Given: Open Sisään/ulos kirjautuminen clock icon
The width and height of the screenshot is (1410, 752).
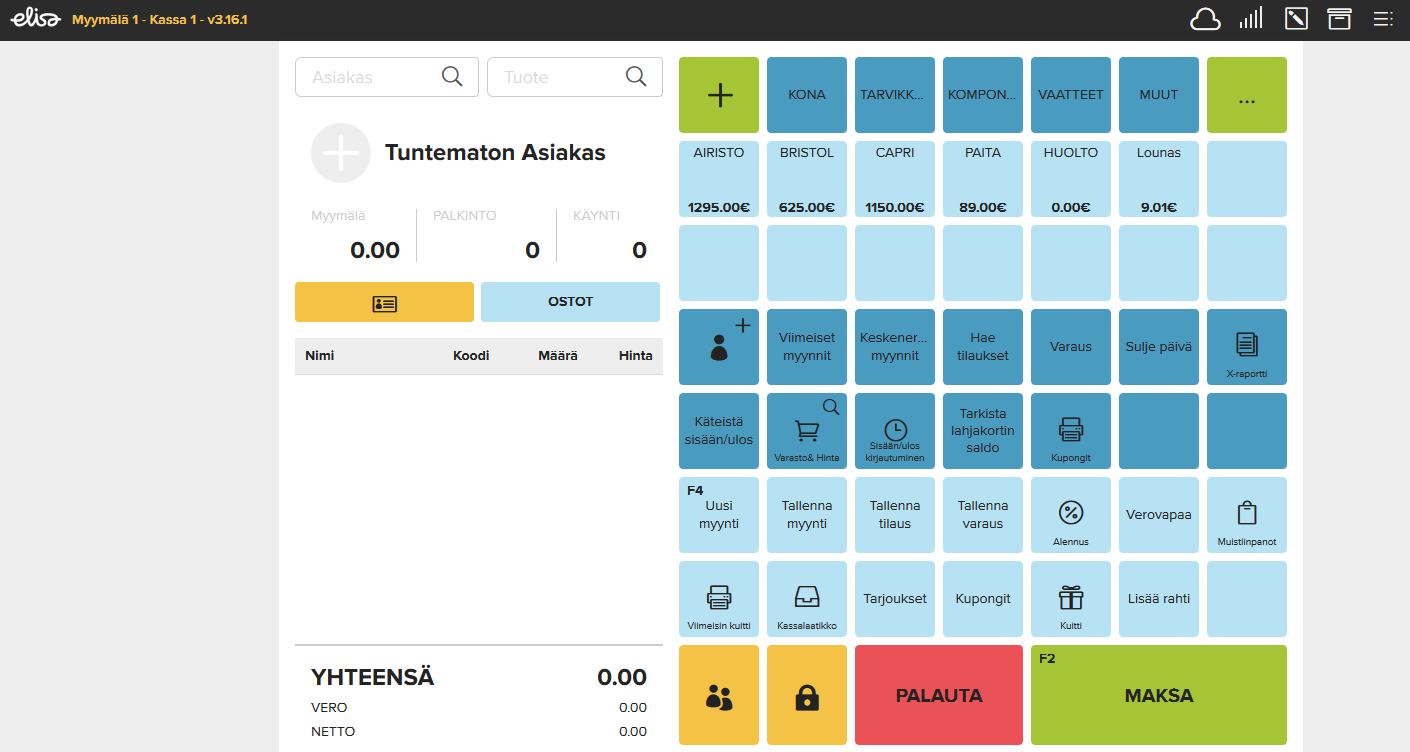Looking at the screenshot, I should coord(895,431).
